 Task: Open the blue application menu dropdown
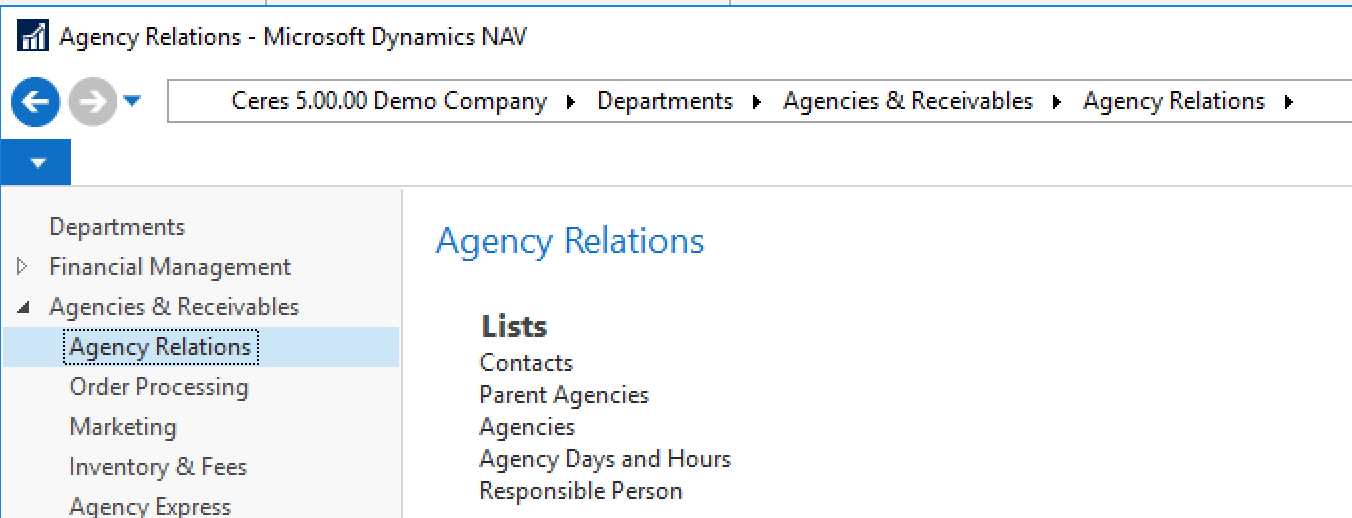point(37,162)
